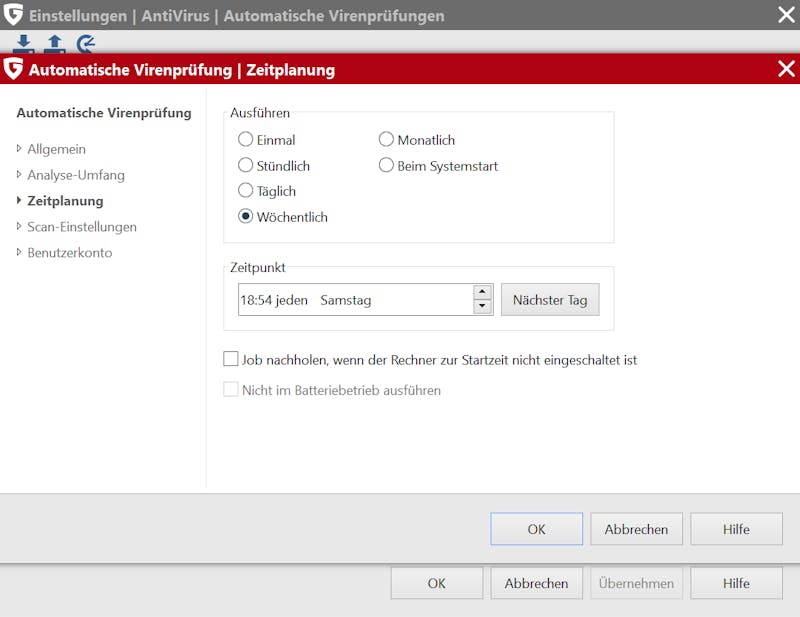Select the Einmal radio button
Image resolution: width=800 pixels, height=617 pixels.
click(245, 139)
